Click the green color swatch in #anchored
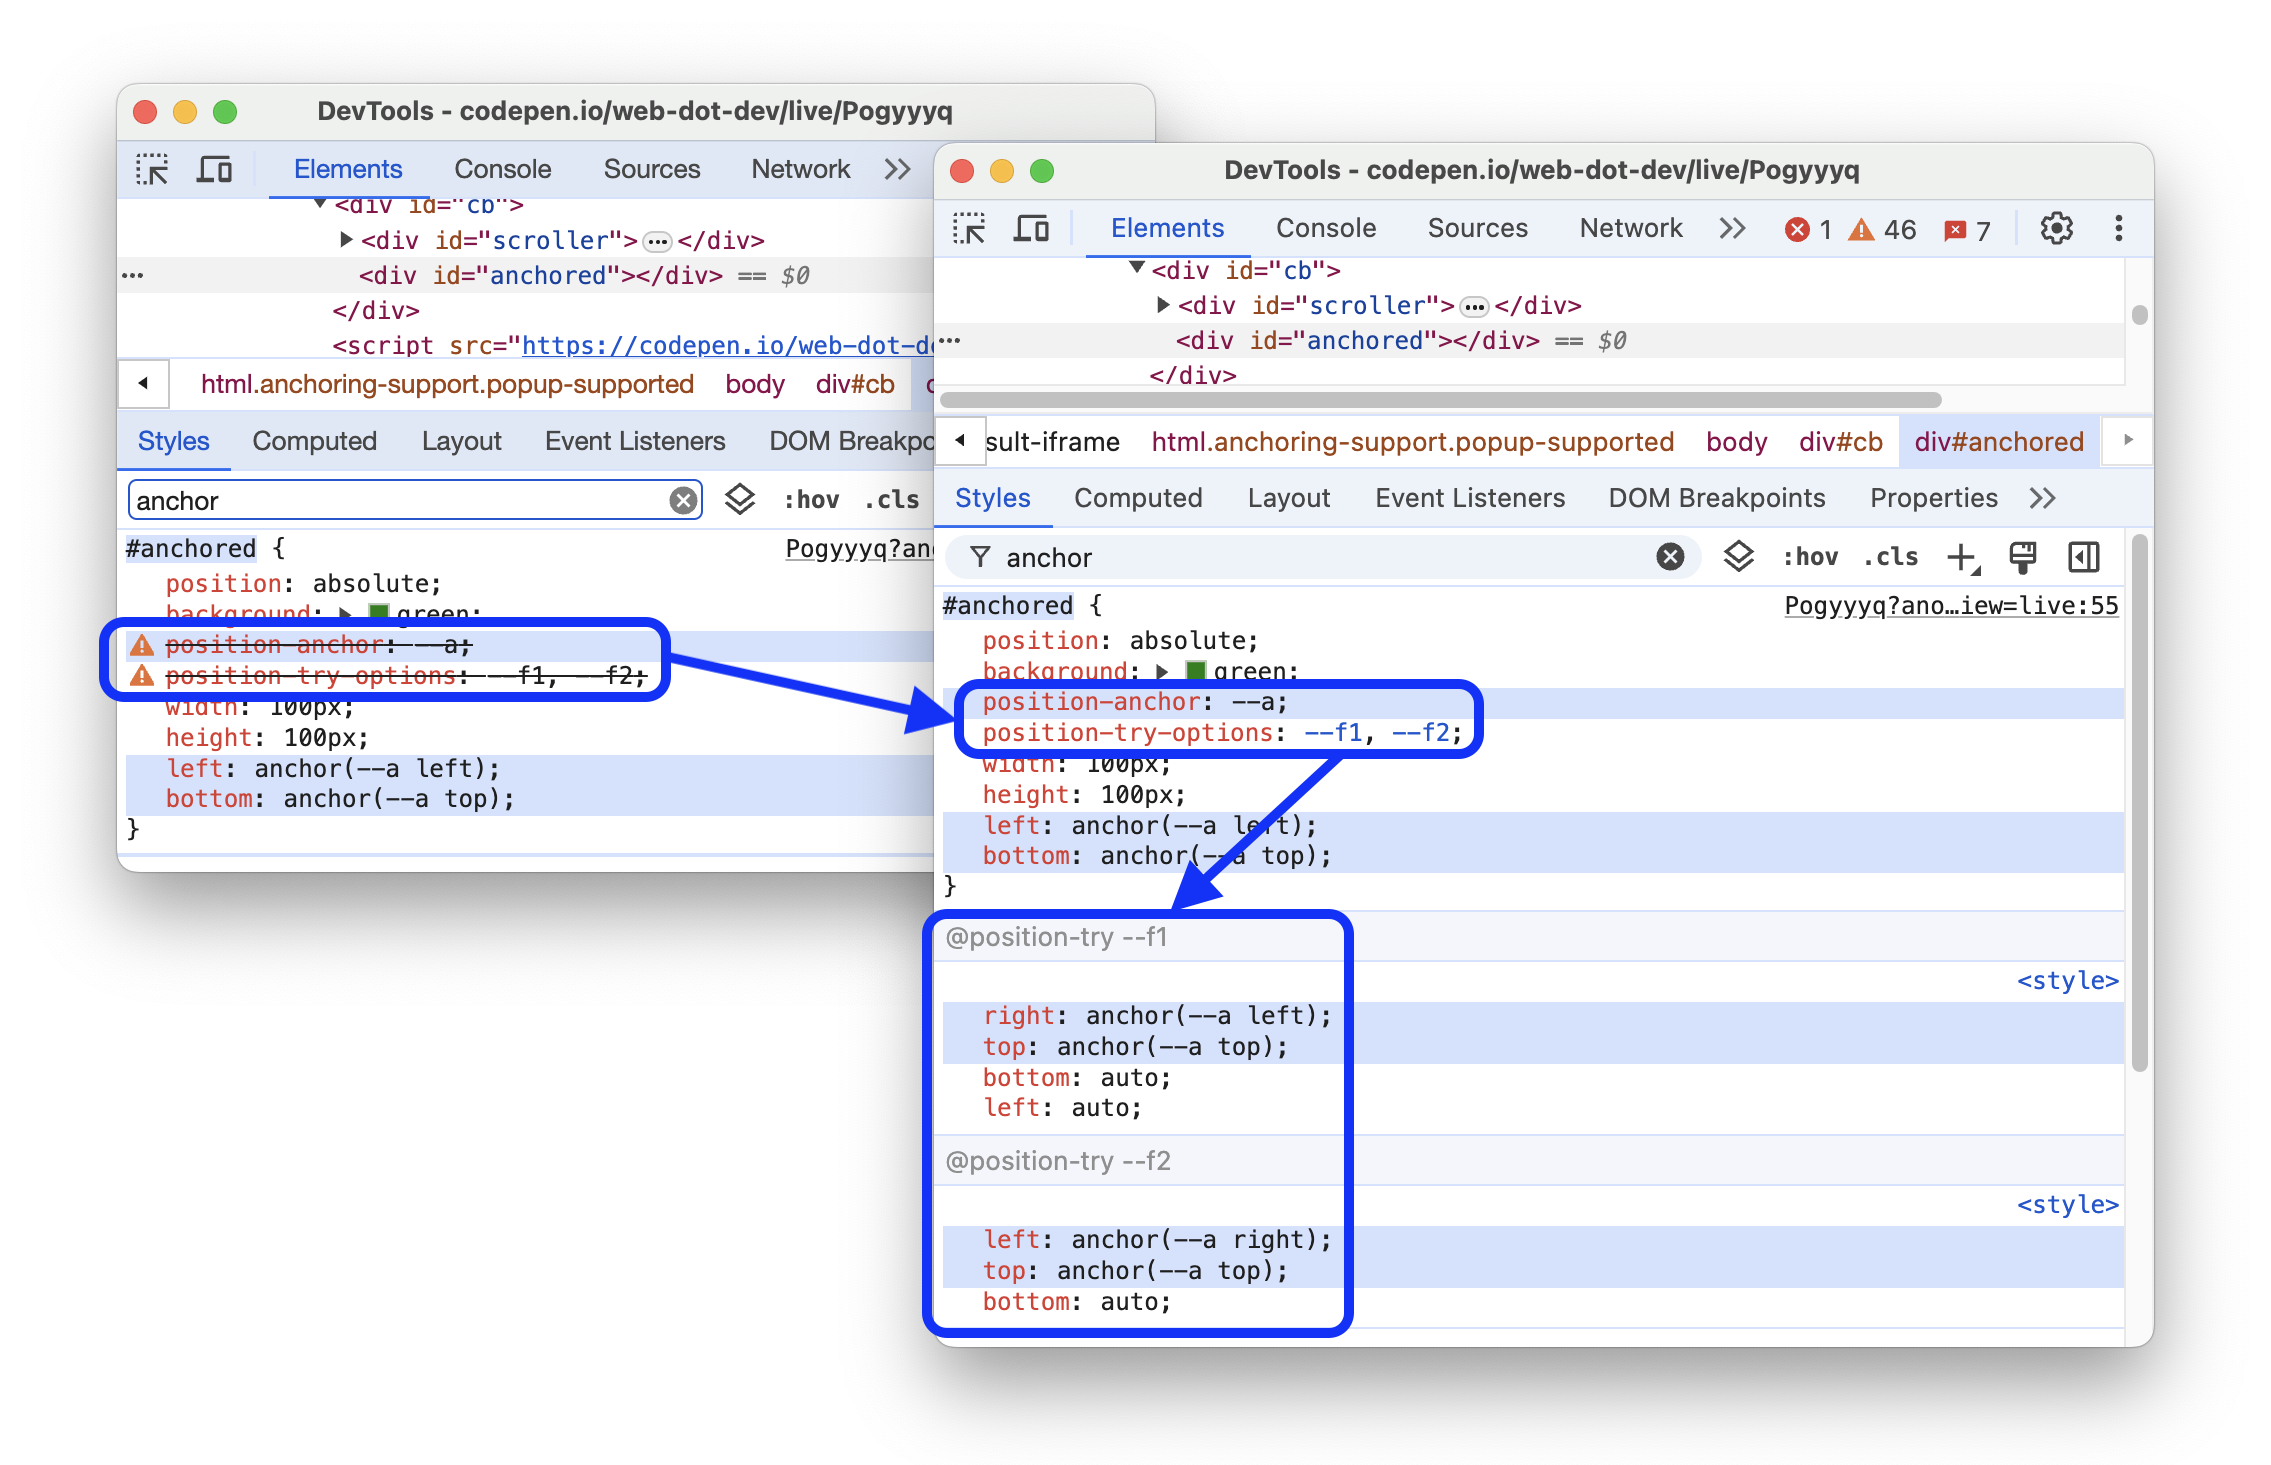The width and height of the screenshot is (2271, 1465). 1197,669
